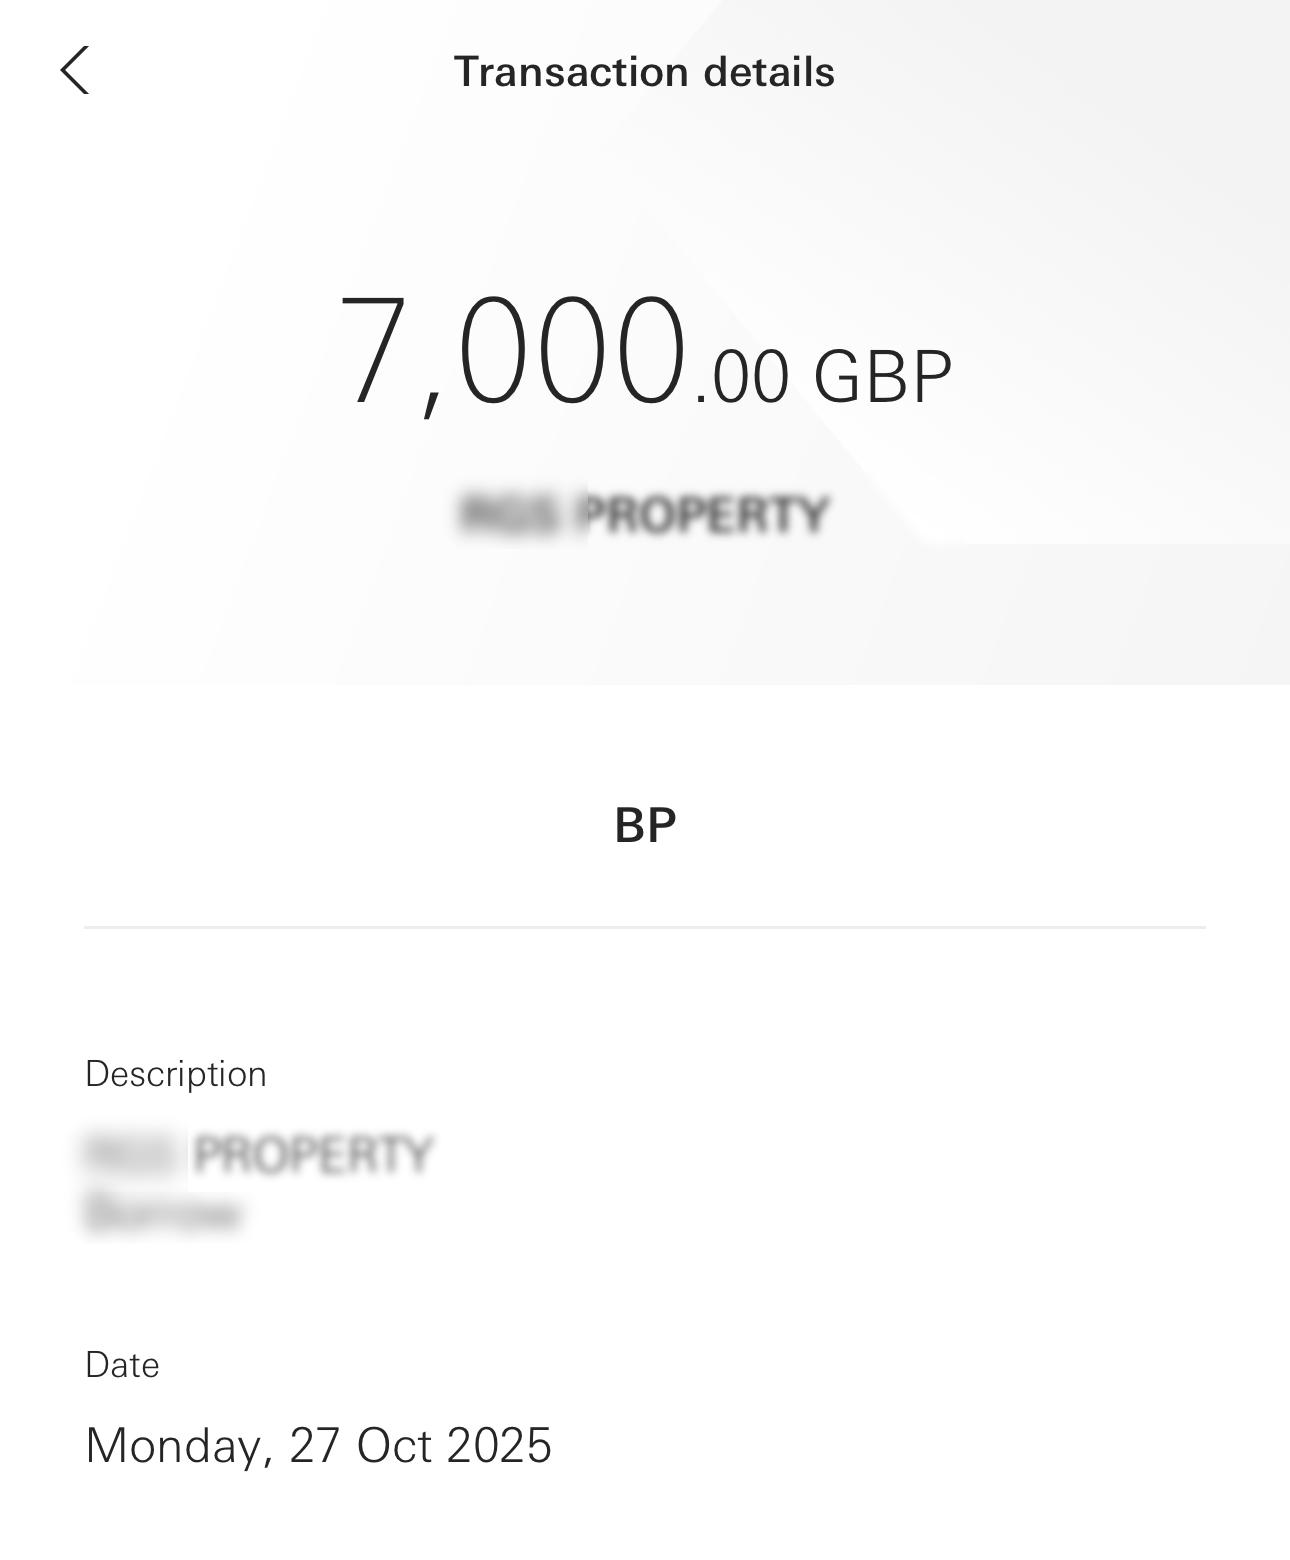The height and width of the screenshot is (1560, 1290).
Task: Select the GBP currency code
Action: (882, 378)
